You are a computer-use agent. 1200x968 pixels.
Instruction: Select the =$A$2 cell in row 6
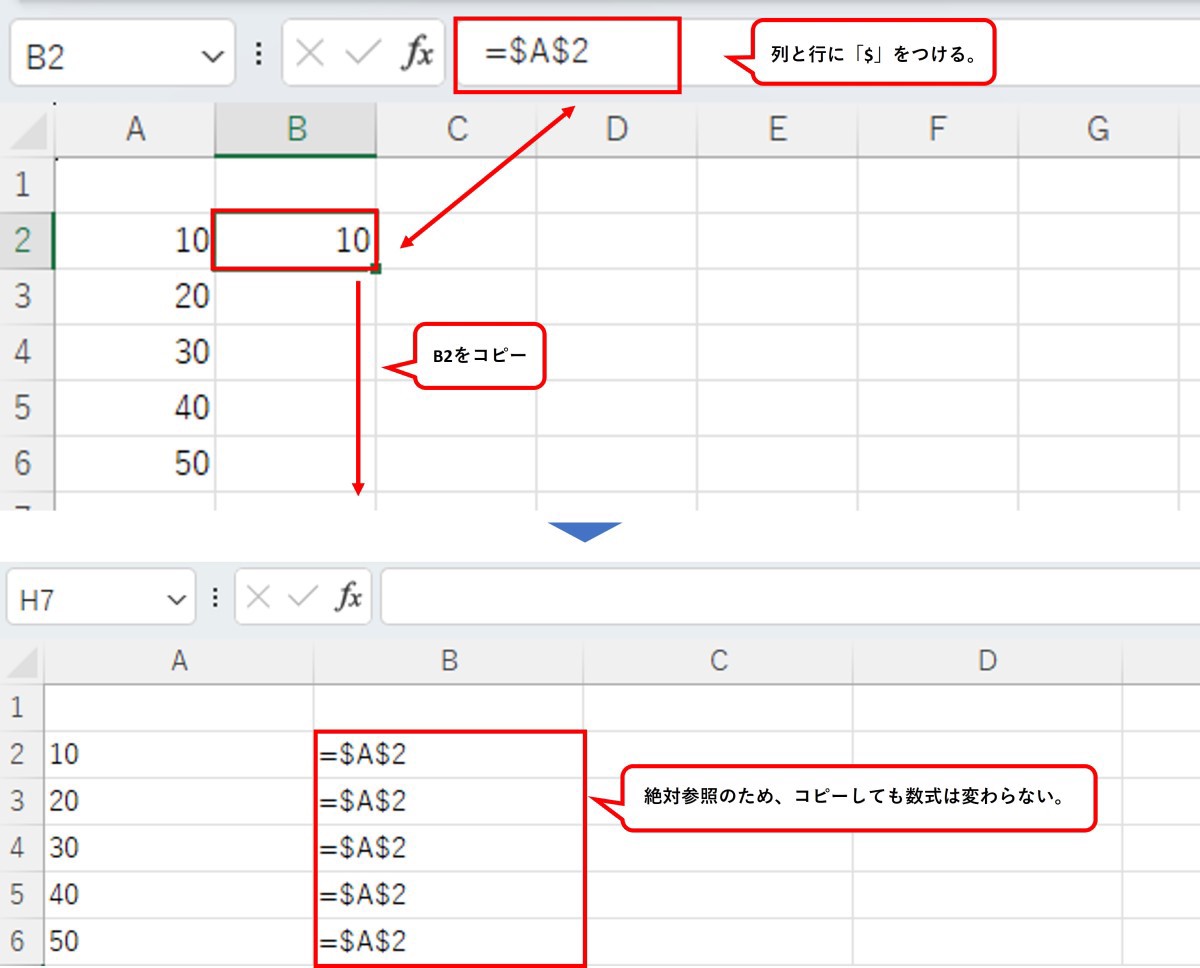click(448, 942)
